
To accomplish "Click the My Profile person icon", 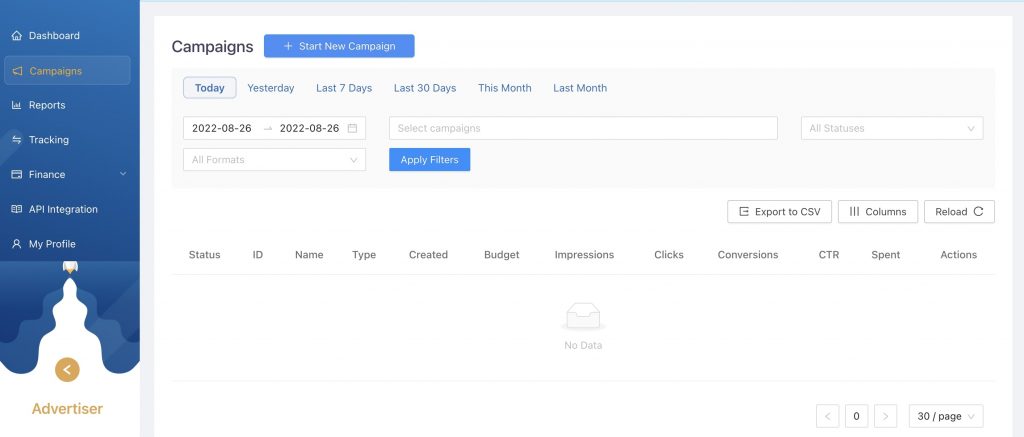I will click(x=16, y=244).
